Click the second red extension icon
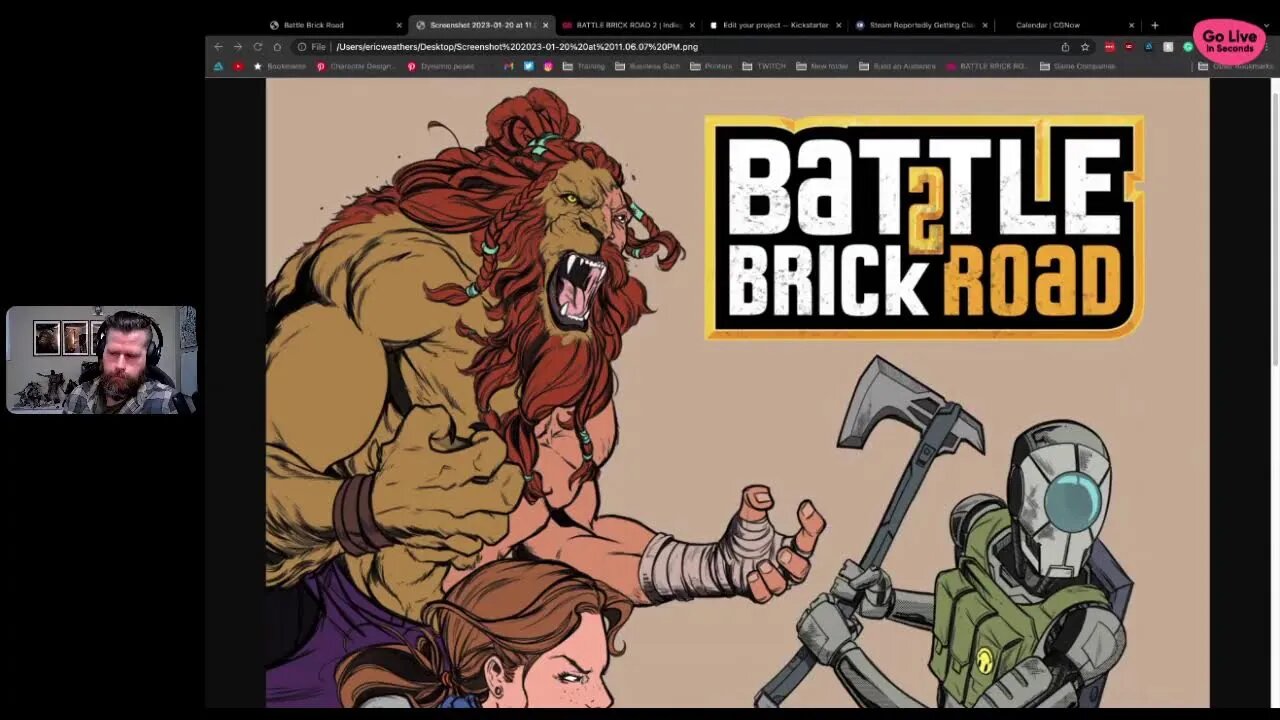This screenshot has width=1280, height=720. click(1129, 47)
